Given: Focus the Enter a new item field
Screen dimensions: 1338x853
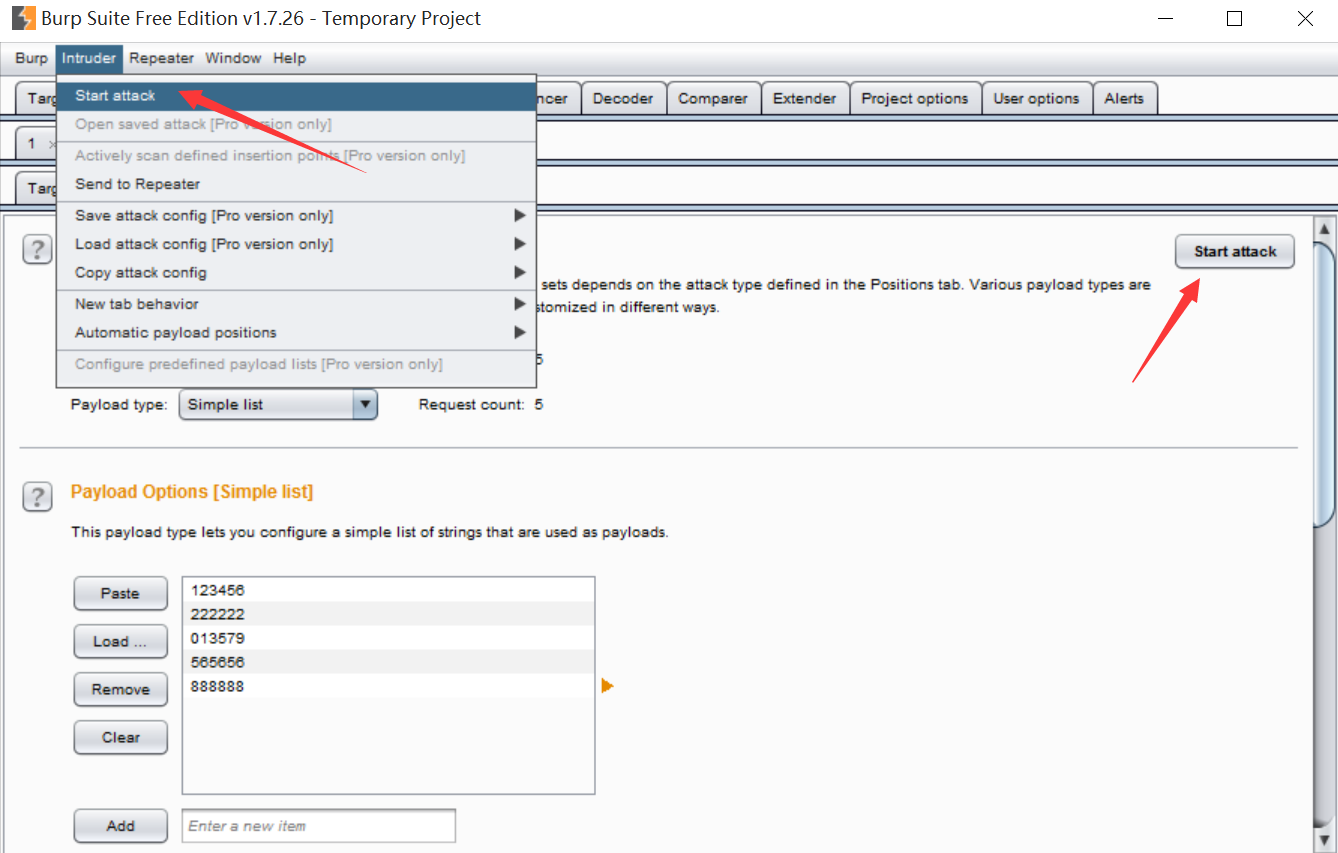Looking at the screenshot, I should tap(319, 826).
